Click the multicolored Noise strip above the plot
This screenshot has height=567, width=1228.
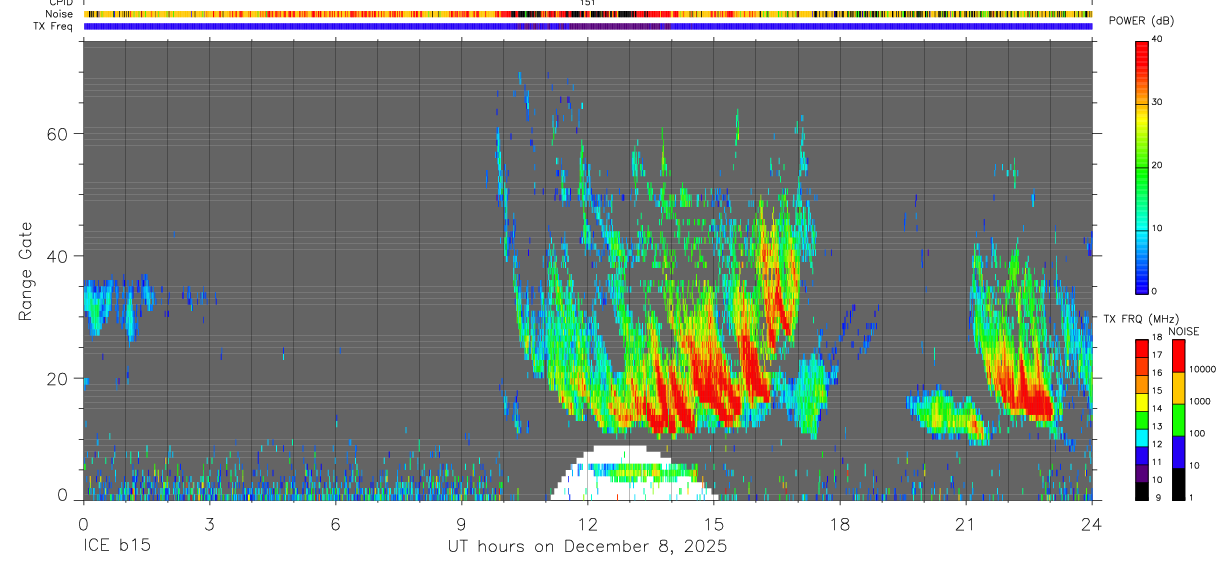click(x=588, y=14)
